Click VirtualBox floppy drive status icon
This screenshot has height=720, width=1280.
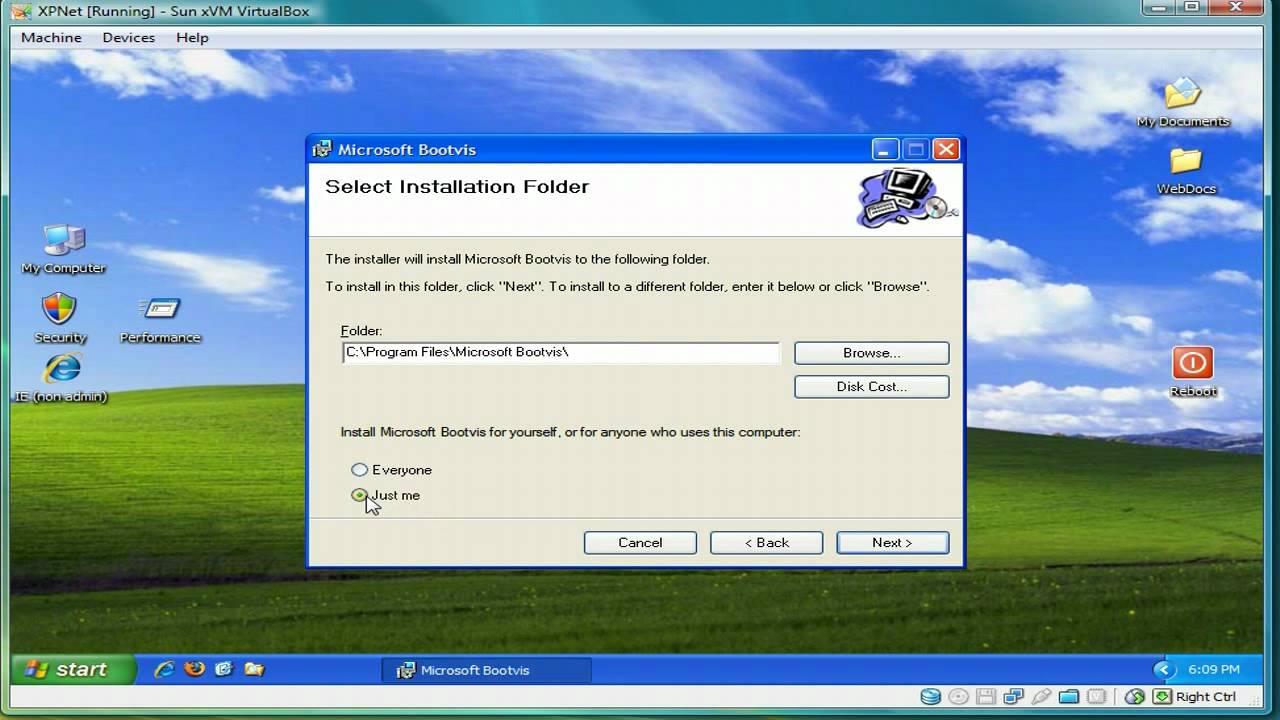[x=986, y=697]
